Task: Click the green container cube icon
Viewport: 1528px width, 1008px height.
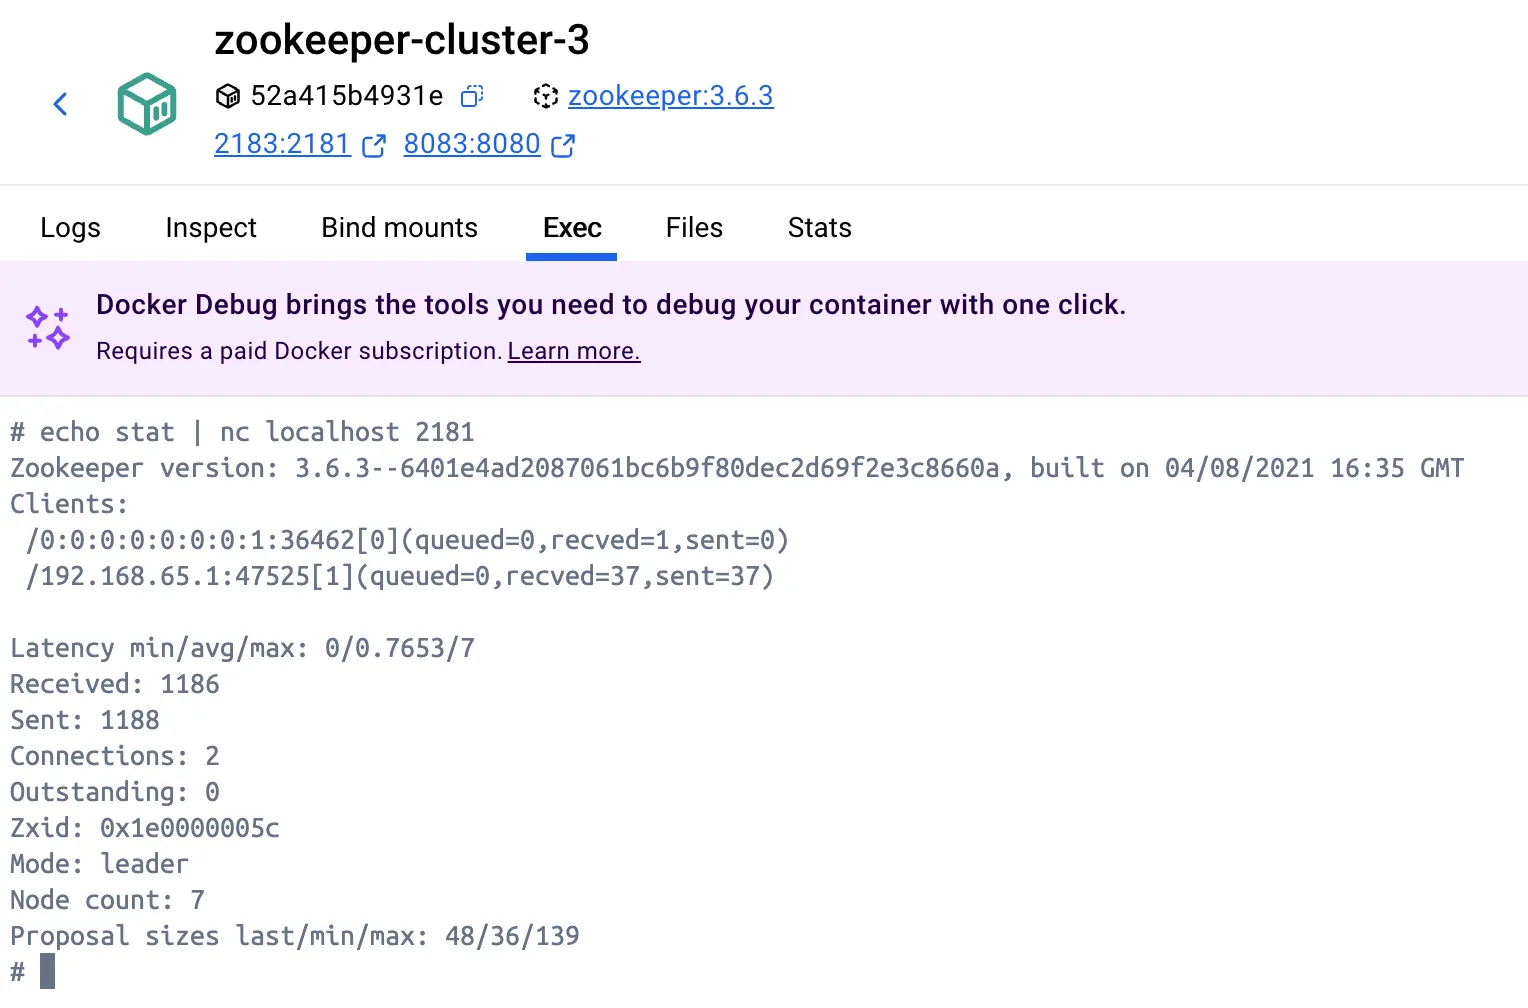Action: point(147,103)
